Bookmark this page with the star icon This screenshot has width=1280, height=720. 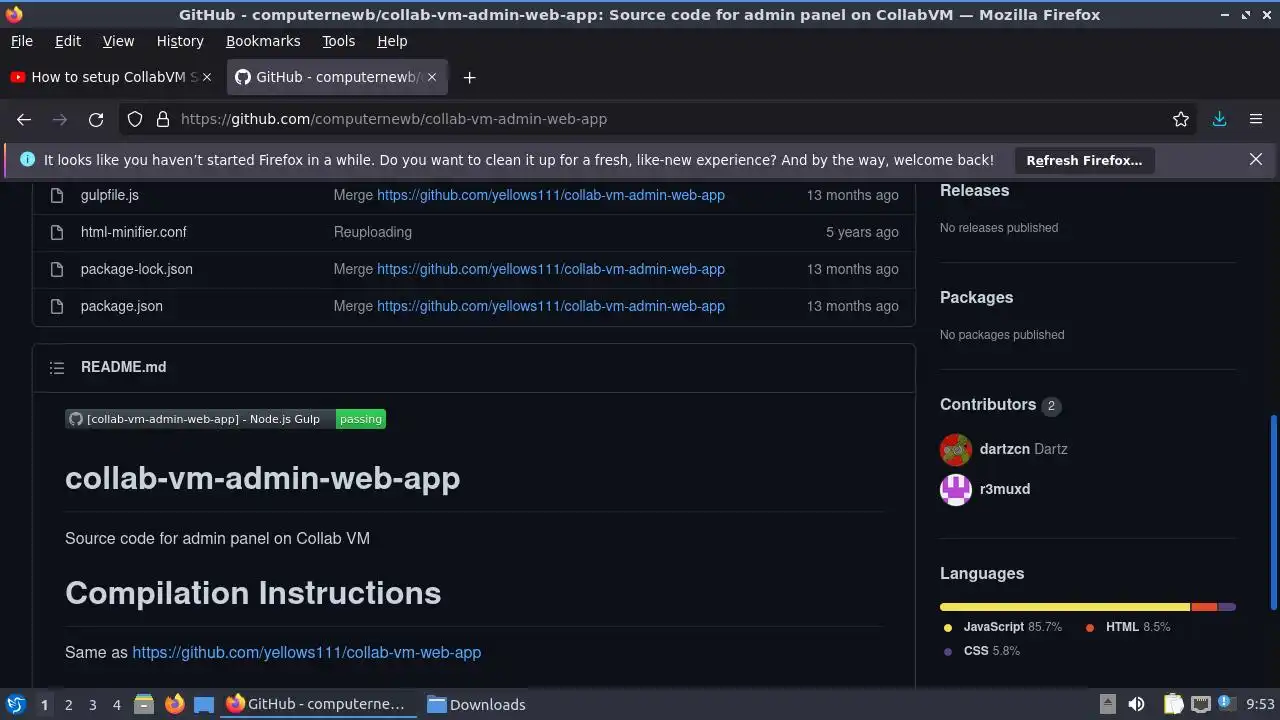(x=1181, y=119)
